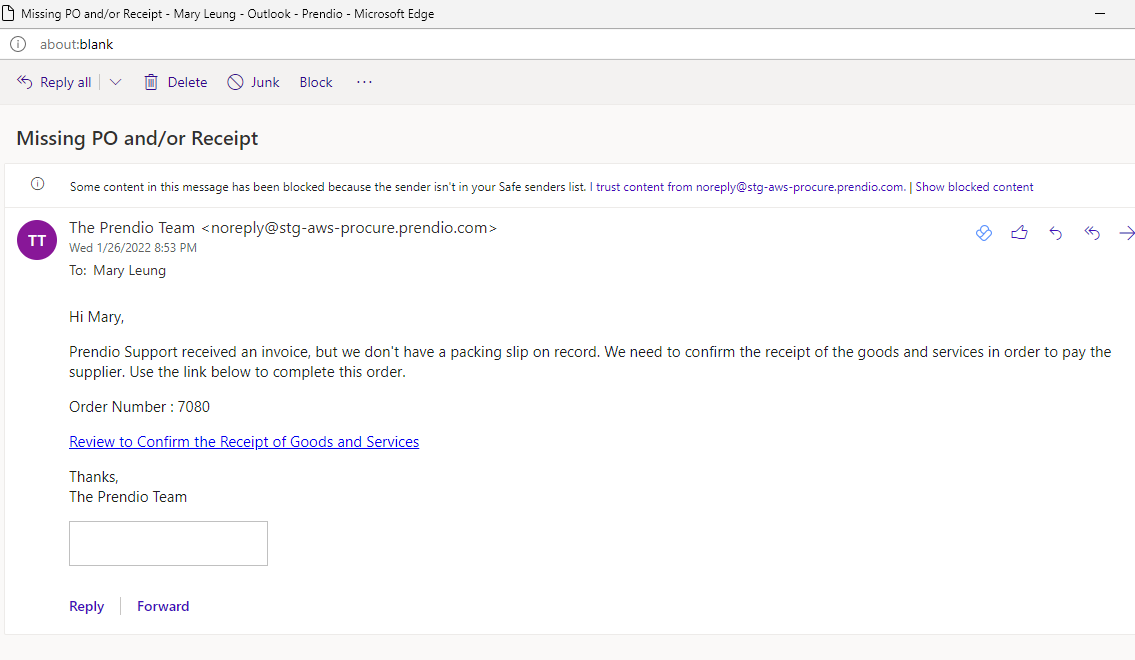The height and width of the screenshot is (660, 1135).
Task: Mark the message as Junk
Action: [x=253, y=81]
